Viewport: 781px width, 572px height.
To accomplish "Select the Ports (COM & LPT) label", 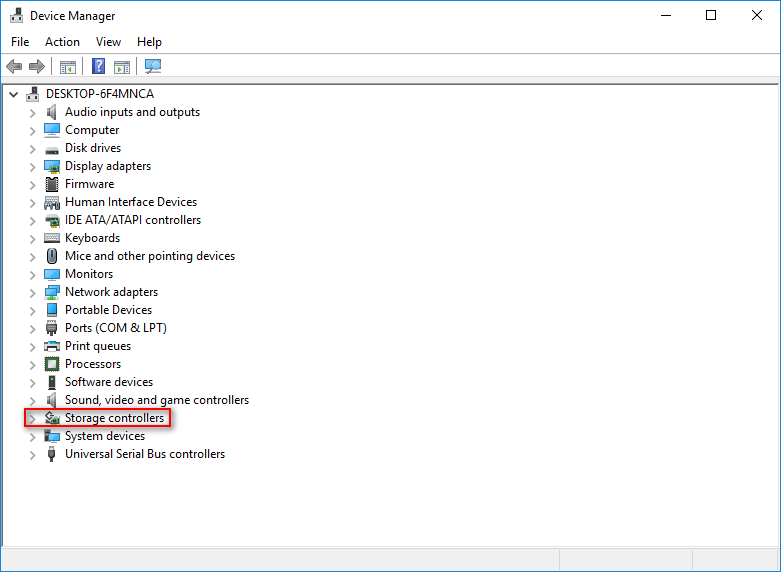I will tap(116, 328).
